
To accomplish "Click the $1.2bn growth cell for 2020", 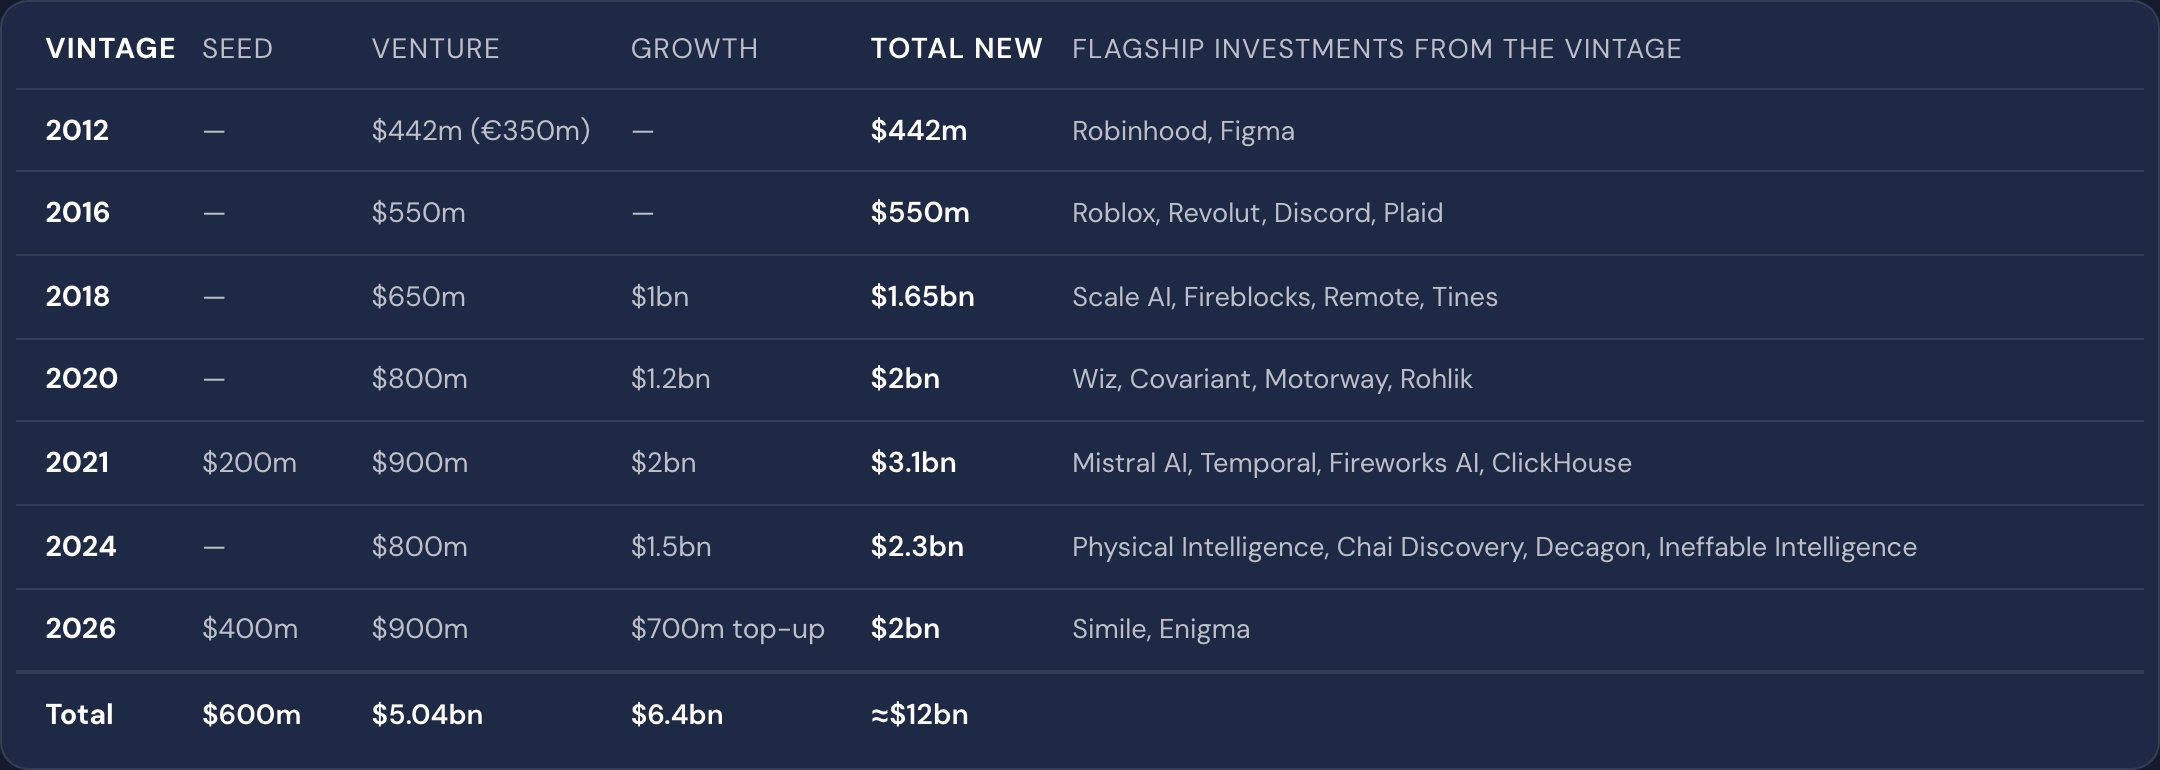I will click(x=670, y=378).
